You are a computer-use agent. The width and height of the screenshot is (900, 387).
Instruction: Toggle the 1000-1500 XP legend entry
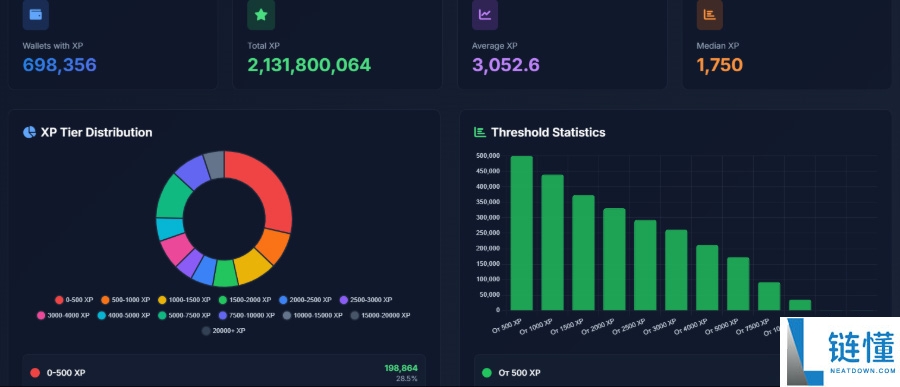[x=185, y=300]
